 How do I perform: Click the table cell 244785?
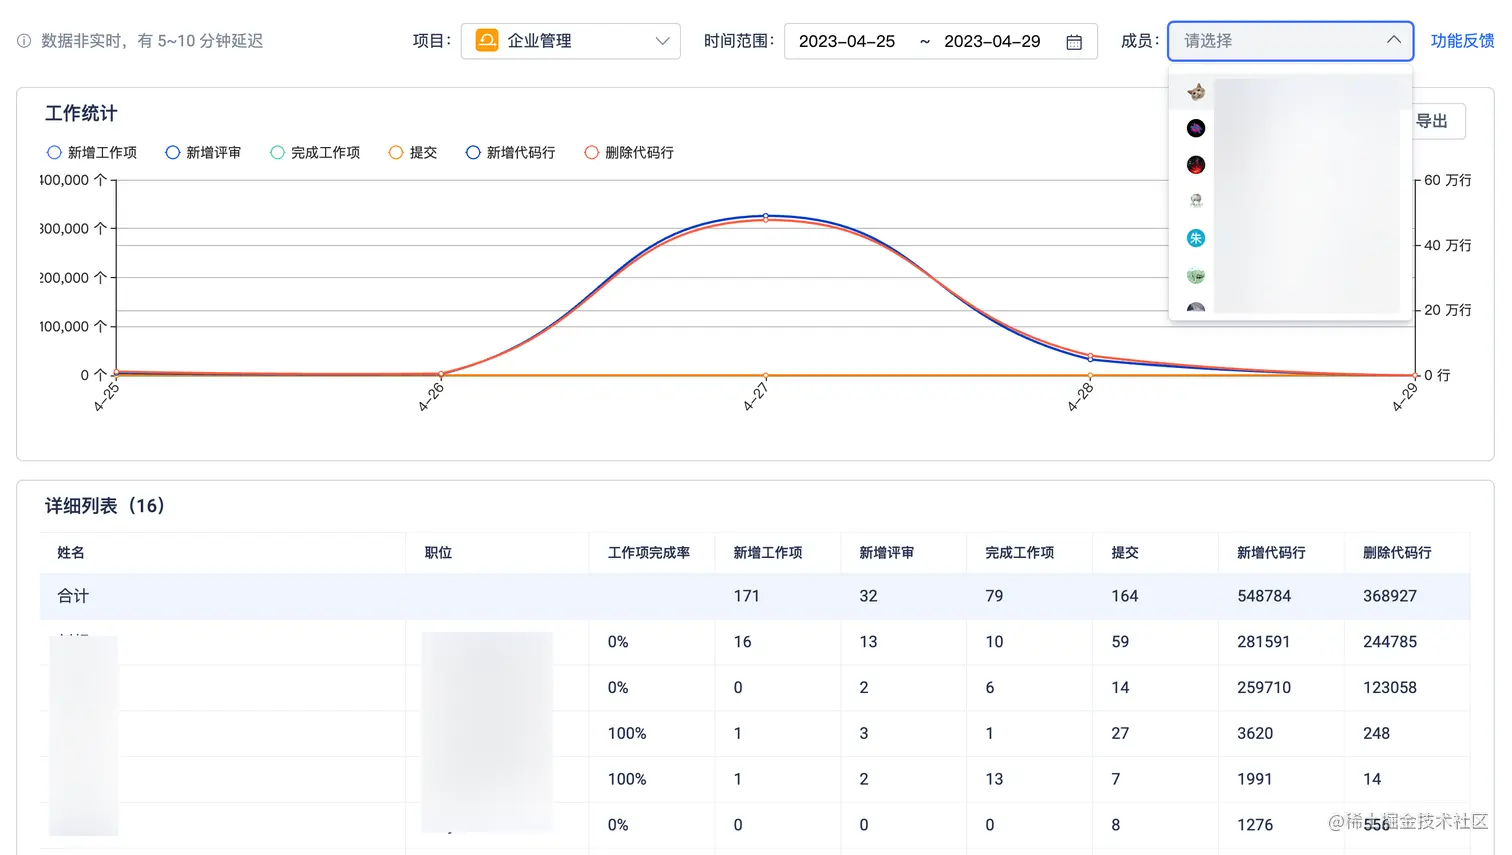click(x=1390, y=642)
